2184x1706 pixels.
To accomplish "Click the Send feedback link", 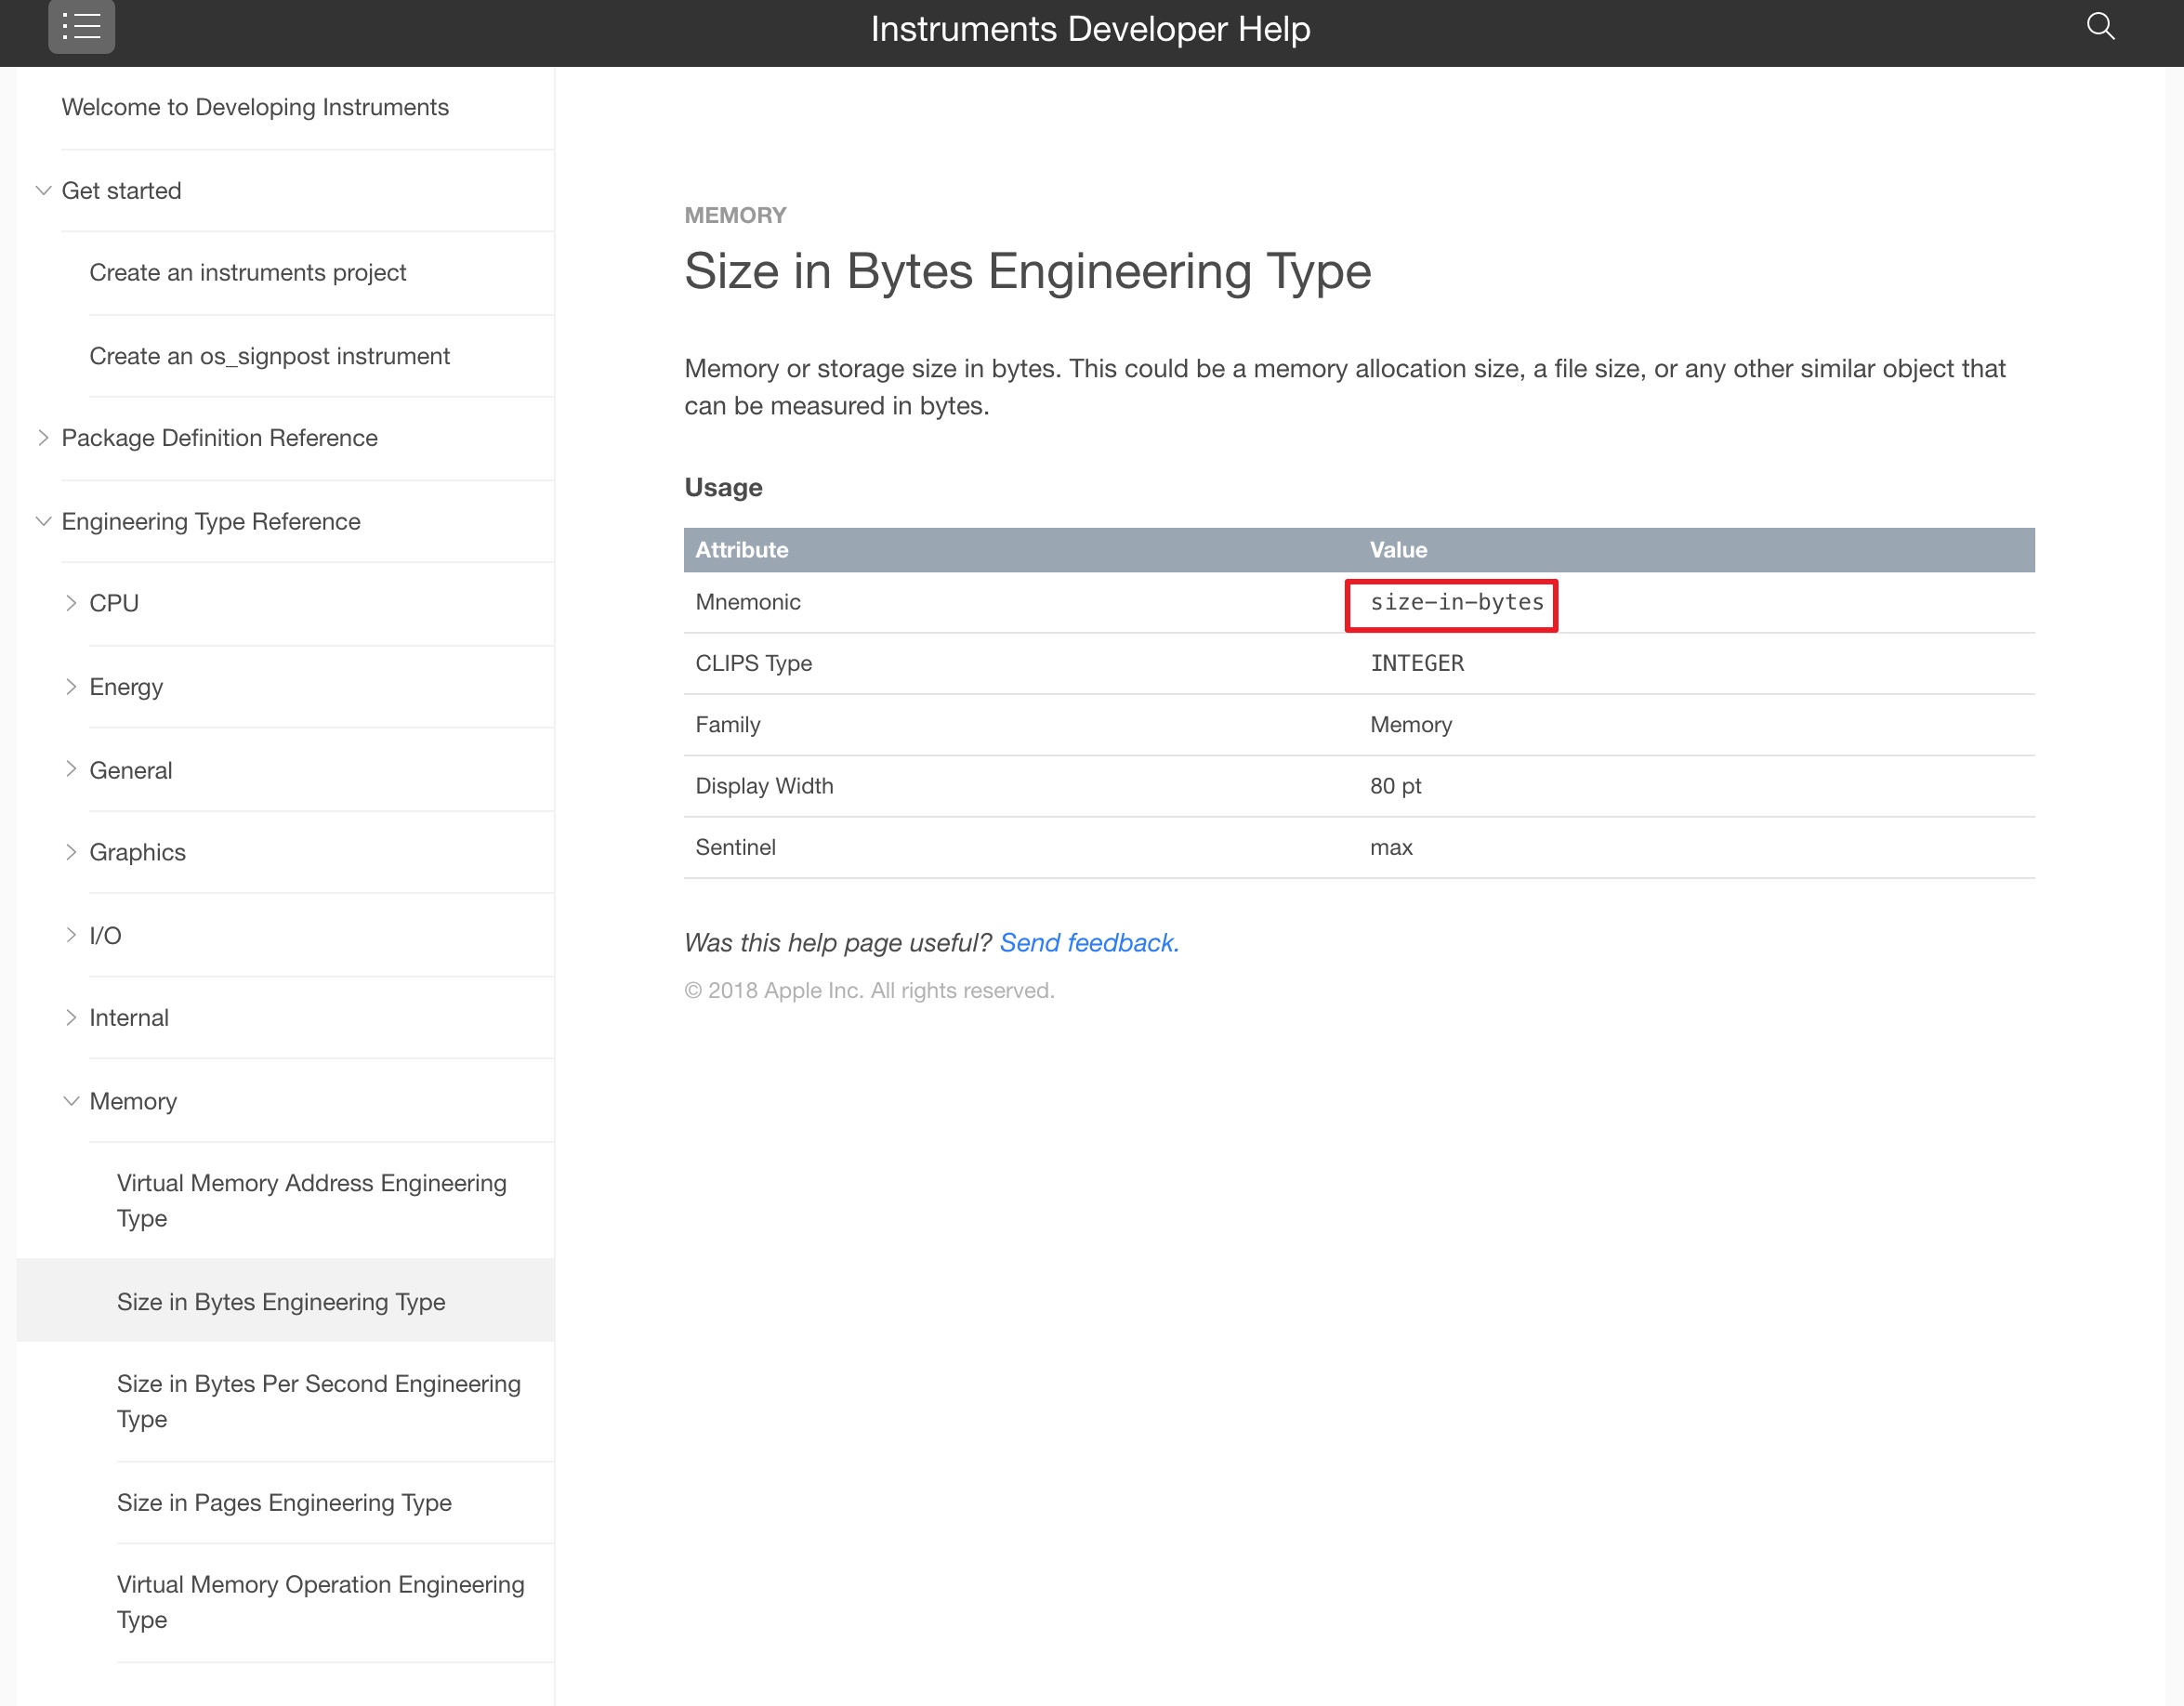I will pos(1088,942).
